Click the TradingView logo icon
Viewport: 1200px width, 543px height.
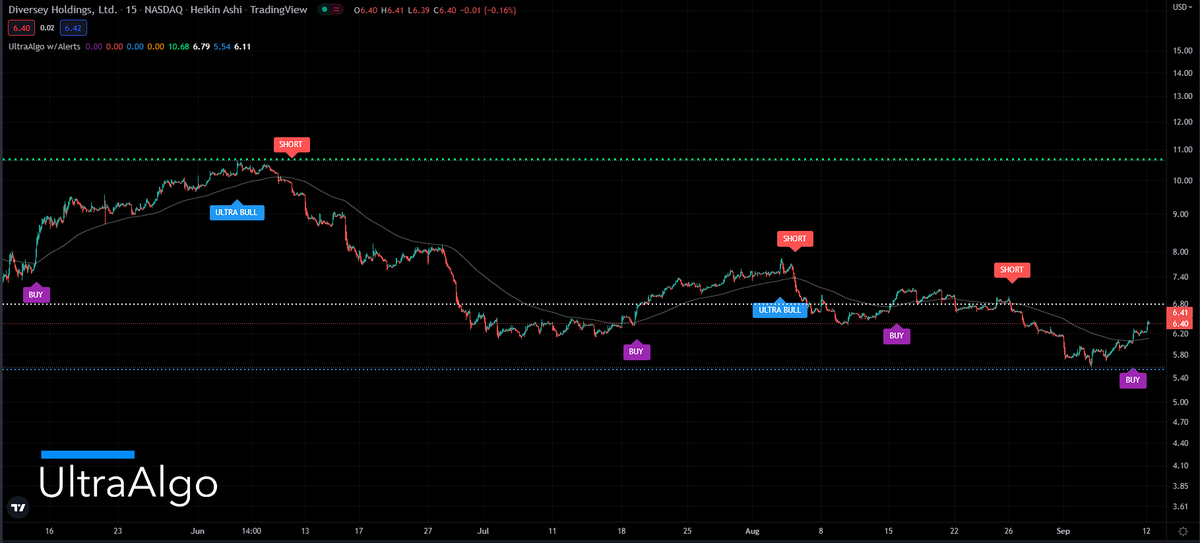17,507
